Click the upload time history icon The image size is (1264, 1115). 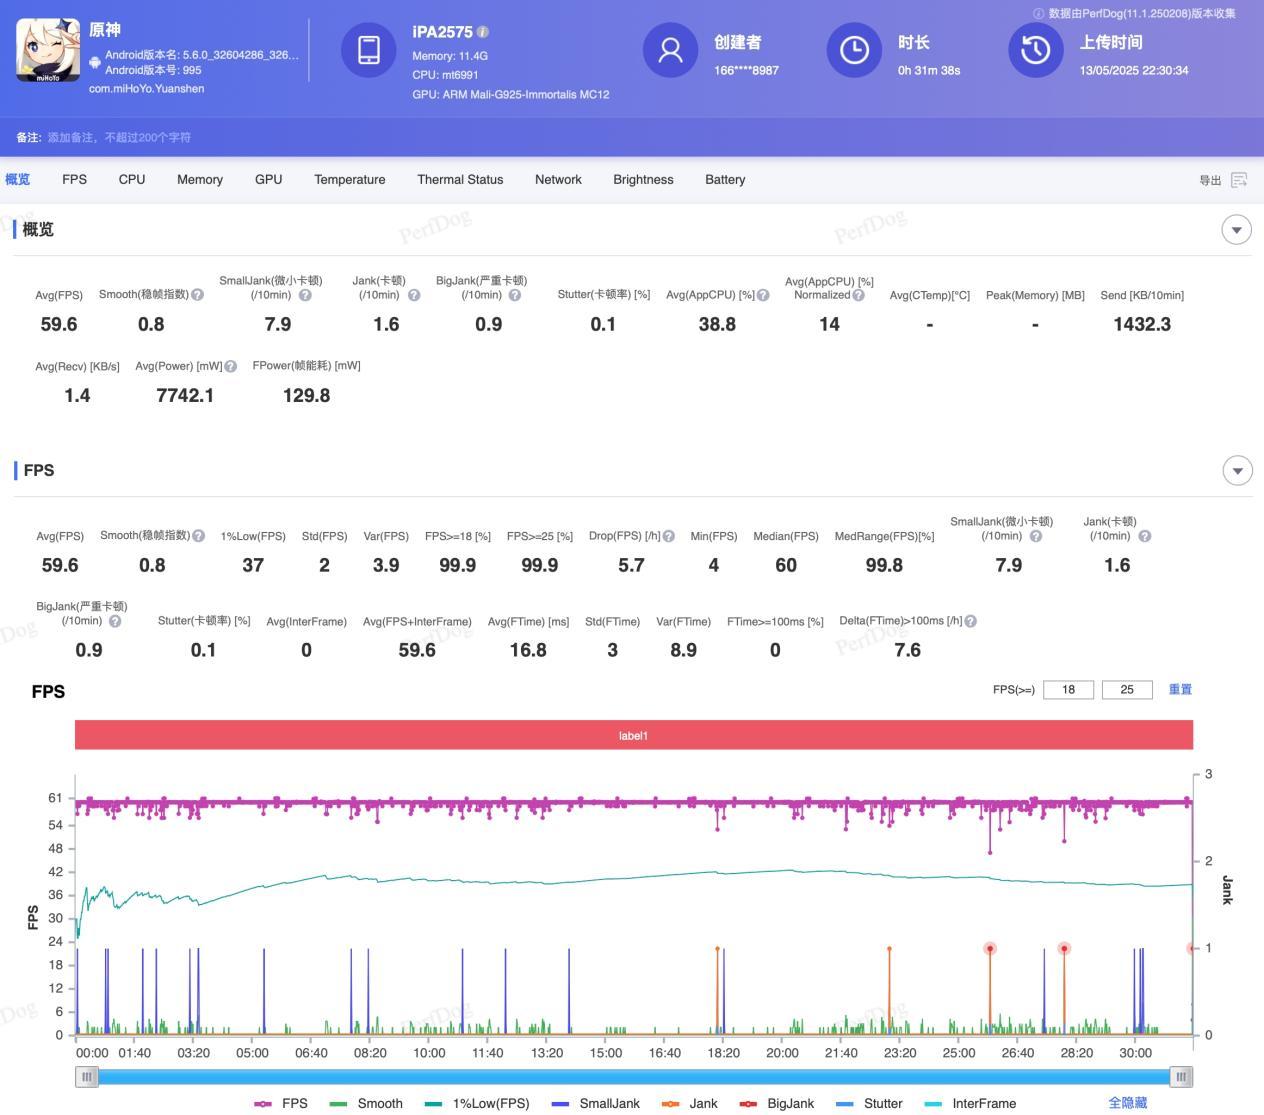click(1035, 50)
